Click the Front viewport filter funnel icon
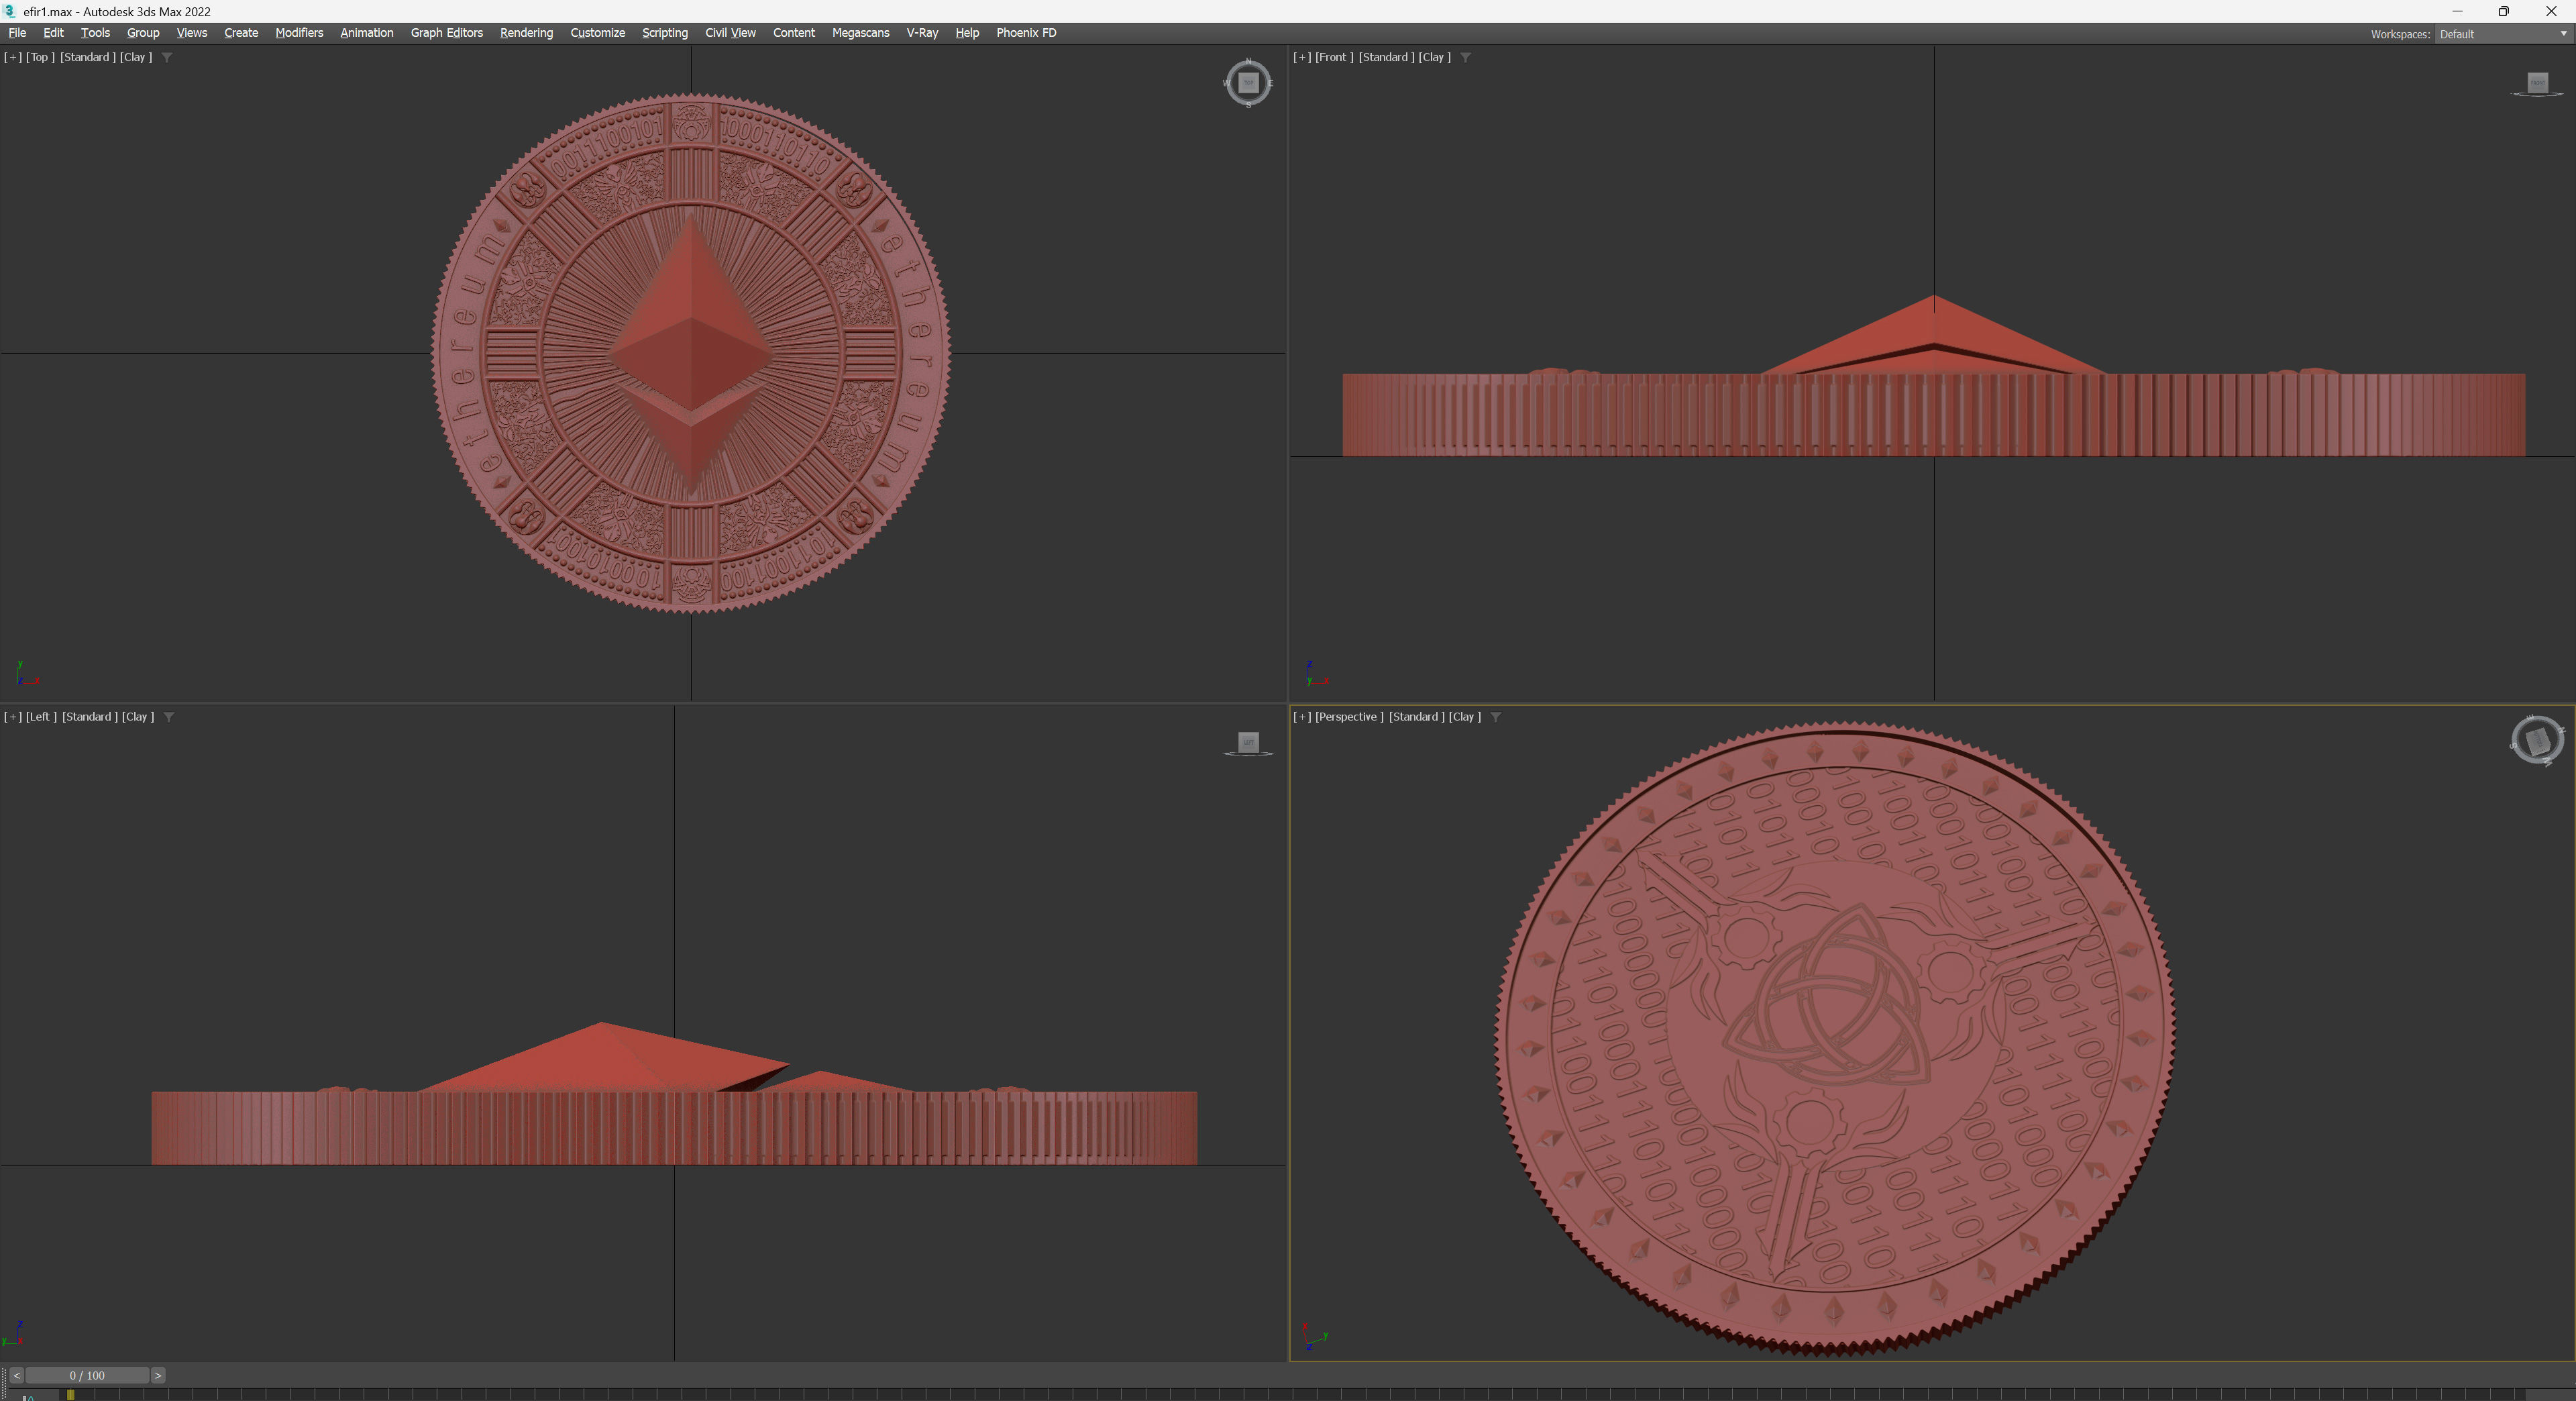 point(1465,58)
